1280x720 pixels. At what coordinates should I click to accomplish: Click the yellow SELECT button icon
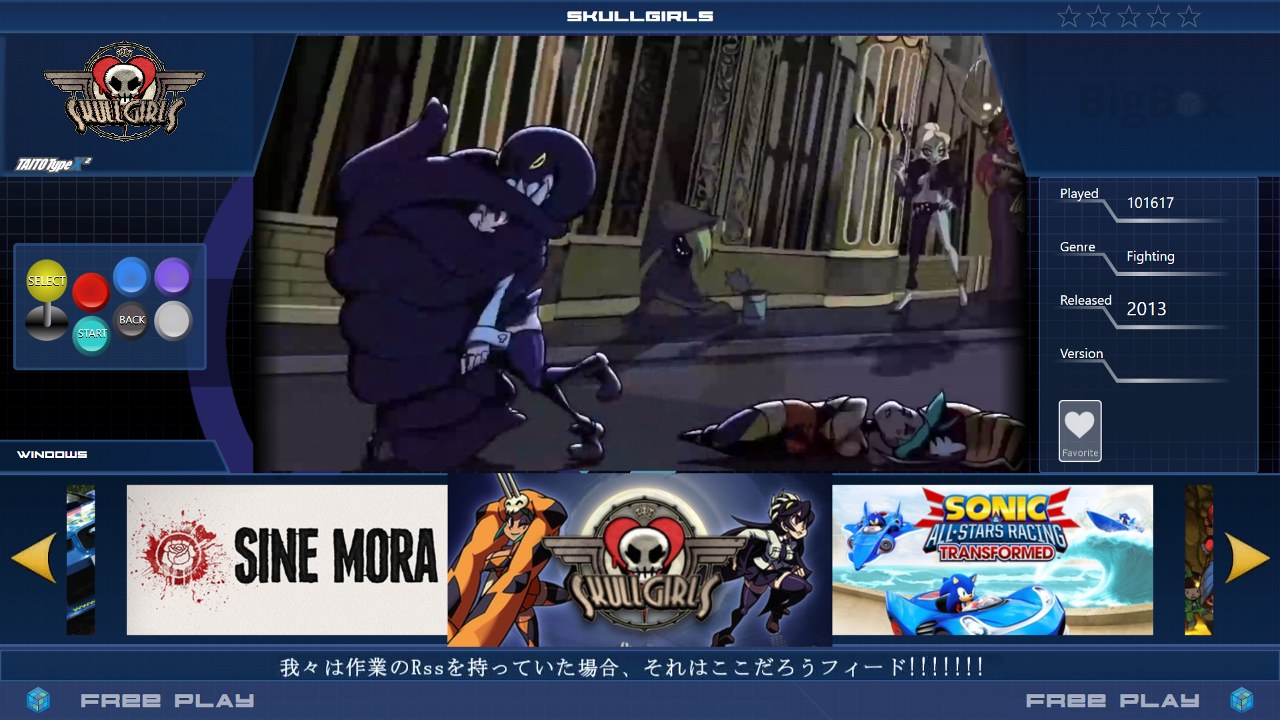(46, 281)
